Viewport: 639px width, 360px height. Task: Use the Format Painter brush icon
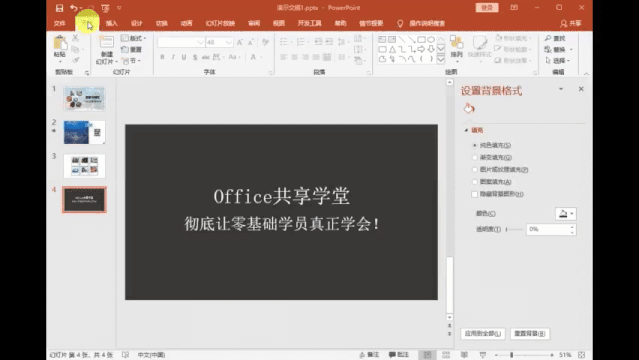tap(75, 60)
